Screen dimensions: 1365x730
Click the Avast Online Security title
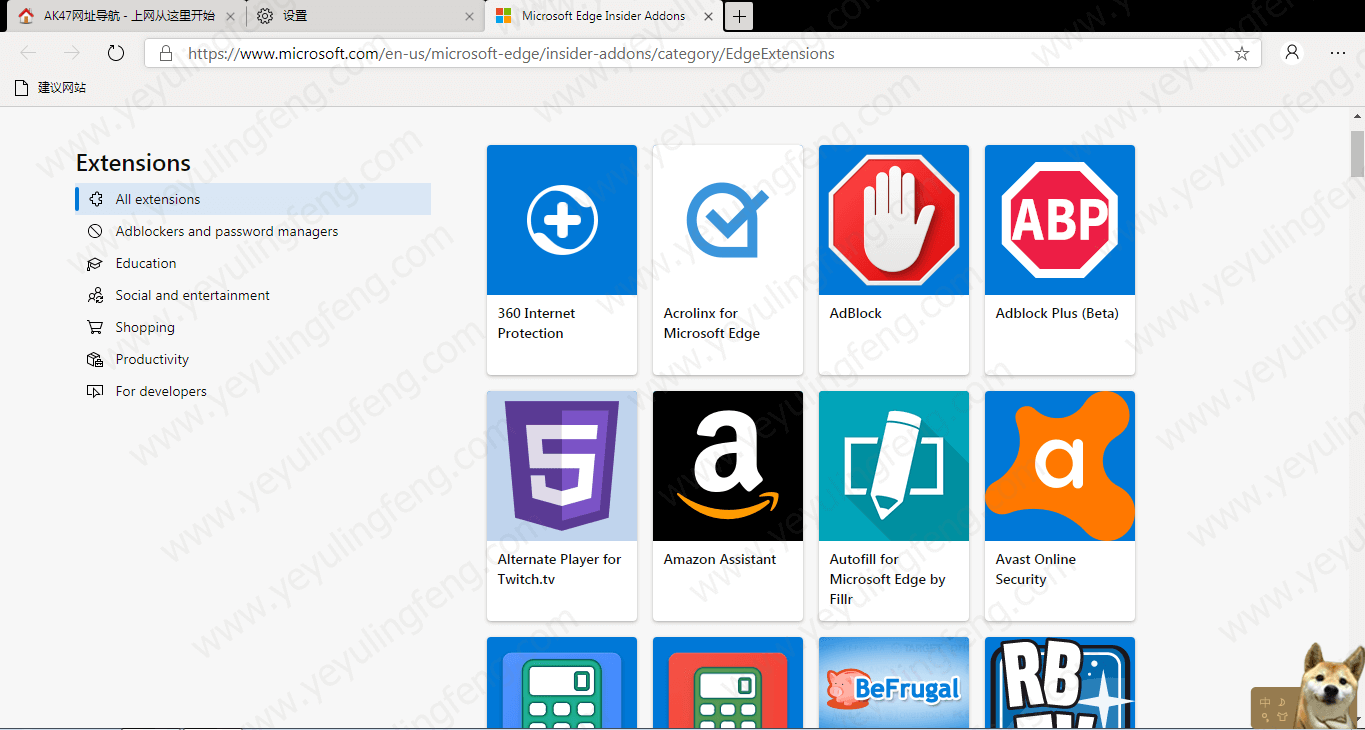[x=1036, y=569]
